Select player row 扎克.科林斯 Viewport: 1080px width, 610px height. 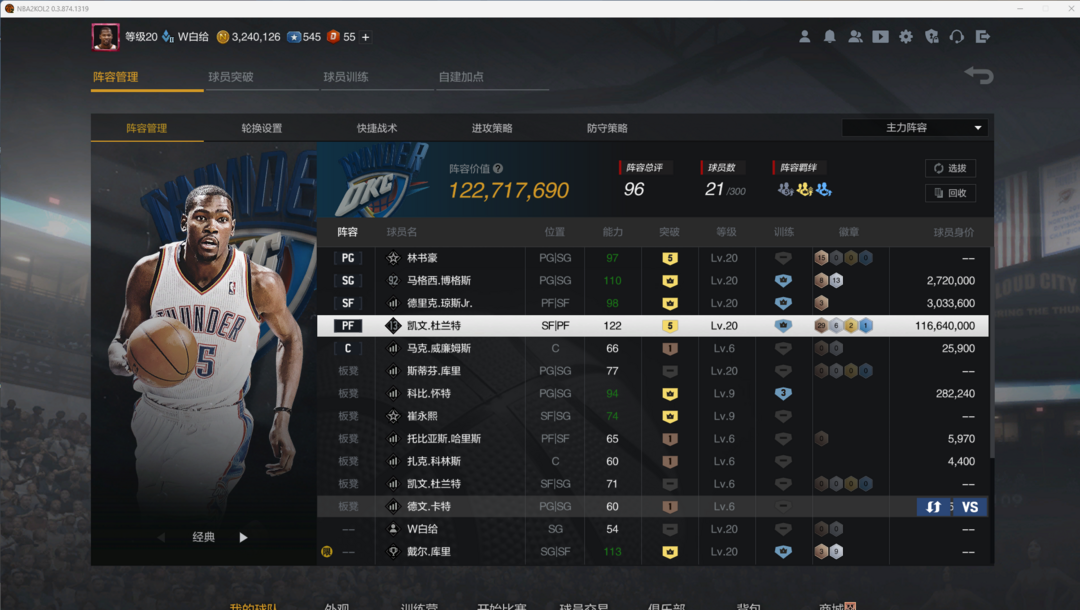tap(652, 461)
